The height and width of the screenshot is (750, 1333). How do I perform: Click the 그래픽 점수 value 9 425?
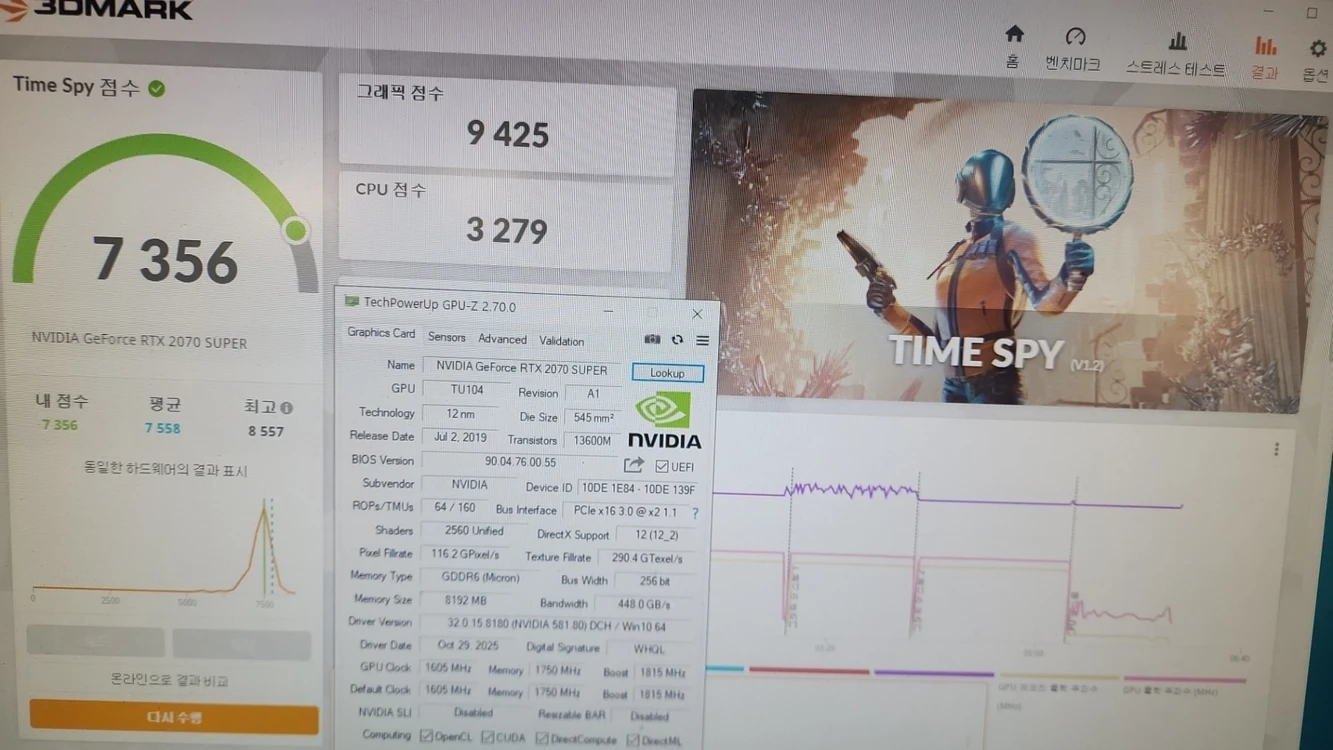[x=508, y=134]
